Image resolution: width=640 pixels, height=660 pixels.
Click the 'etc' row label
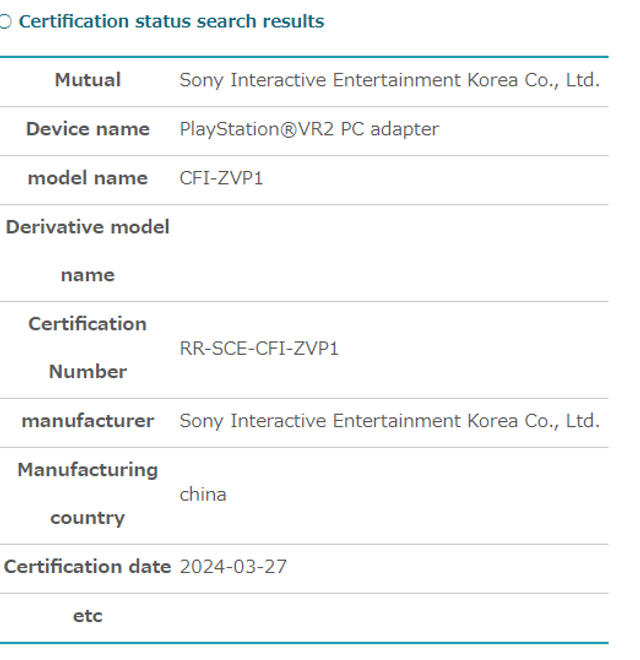[x=88, y=616]
